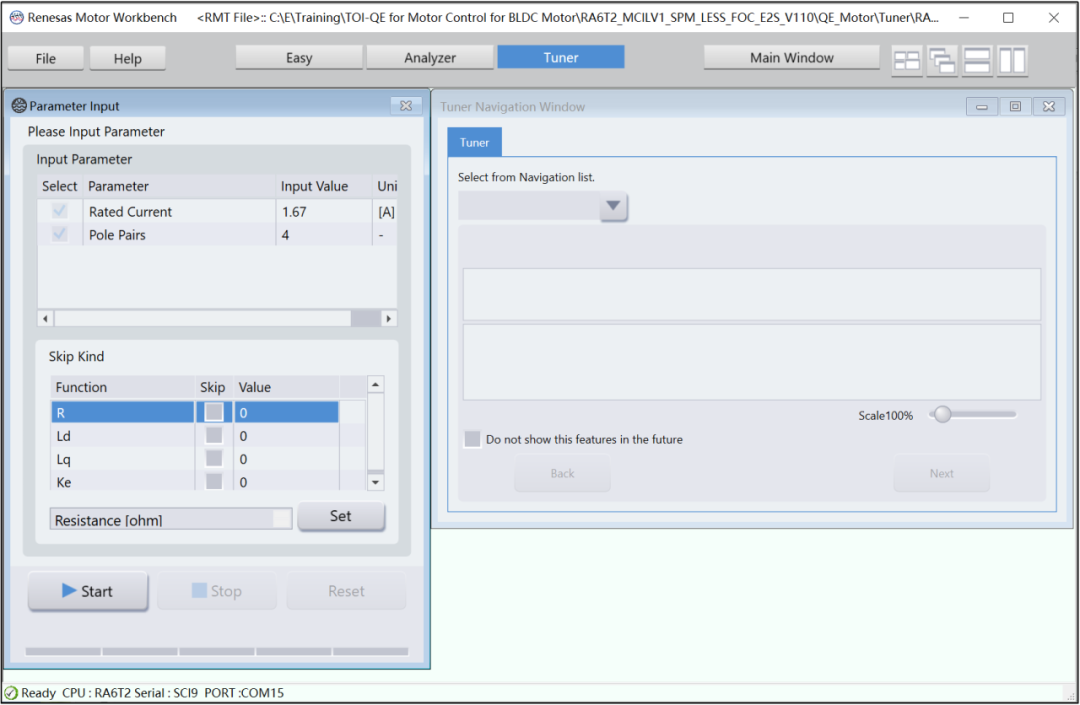
Task: Select the Tuner tab in Navigation Window
Action: pos(475,143)
